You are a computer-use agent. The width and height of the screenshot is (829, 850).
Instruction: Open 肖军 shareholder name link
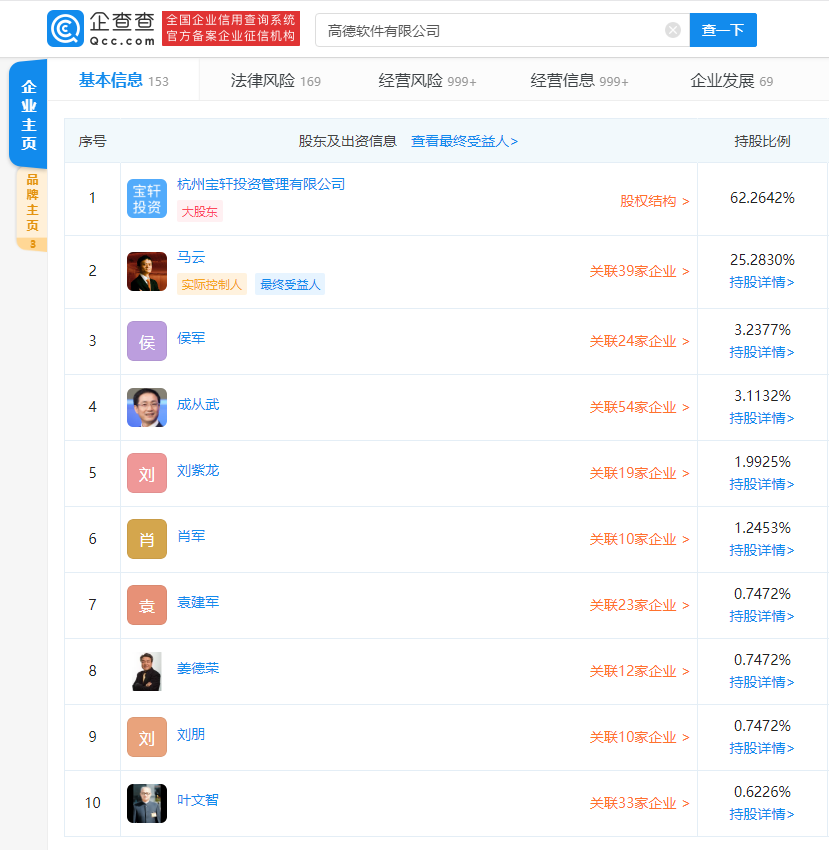(x=191, y=536)
